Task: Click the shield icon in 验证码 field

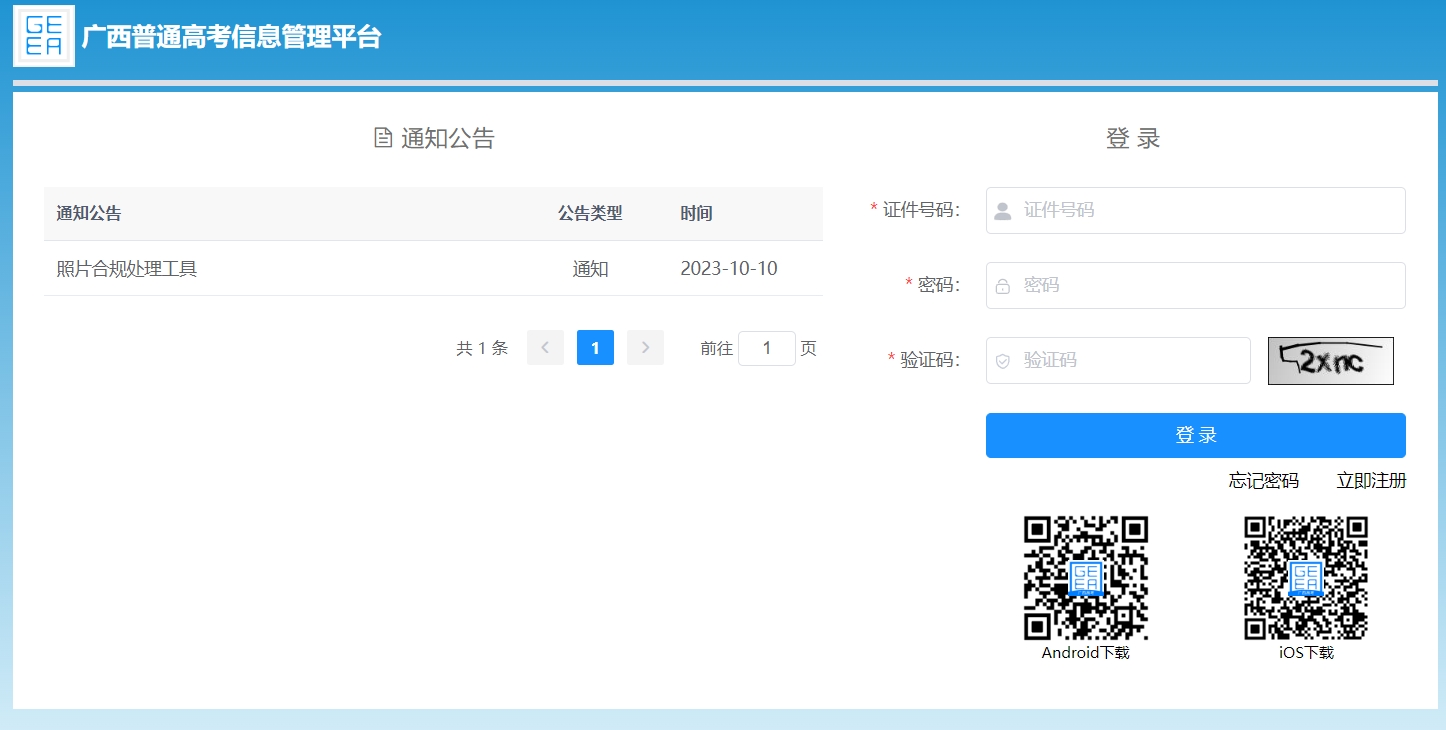Action: tap(1002, 360)
